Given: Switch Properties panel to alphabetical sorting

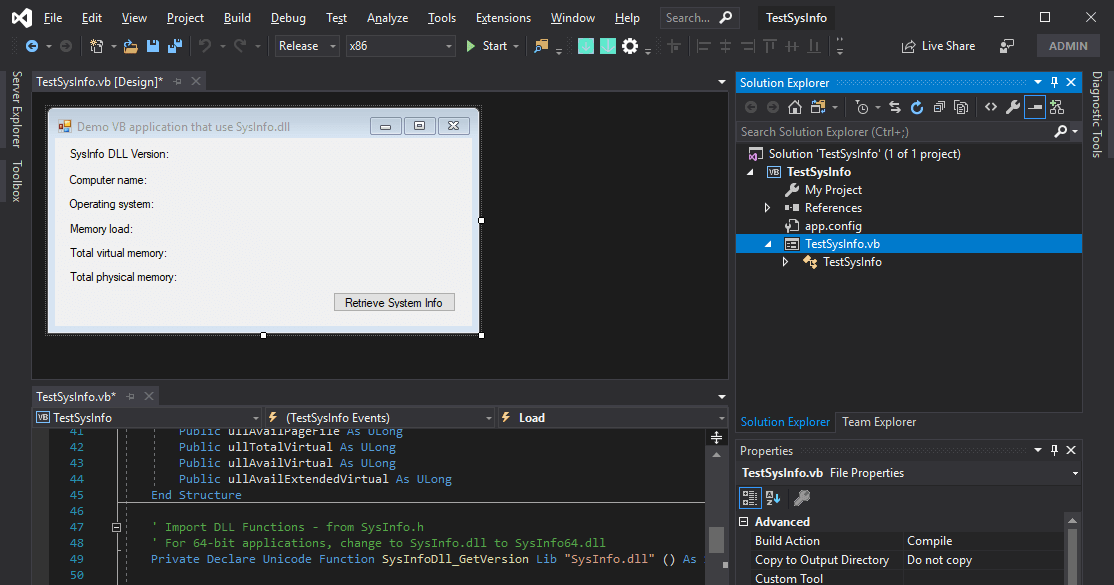Looking at the screenshot, I should pyautogui.click(x=772, y=497).
